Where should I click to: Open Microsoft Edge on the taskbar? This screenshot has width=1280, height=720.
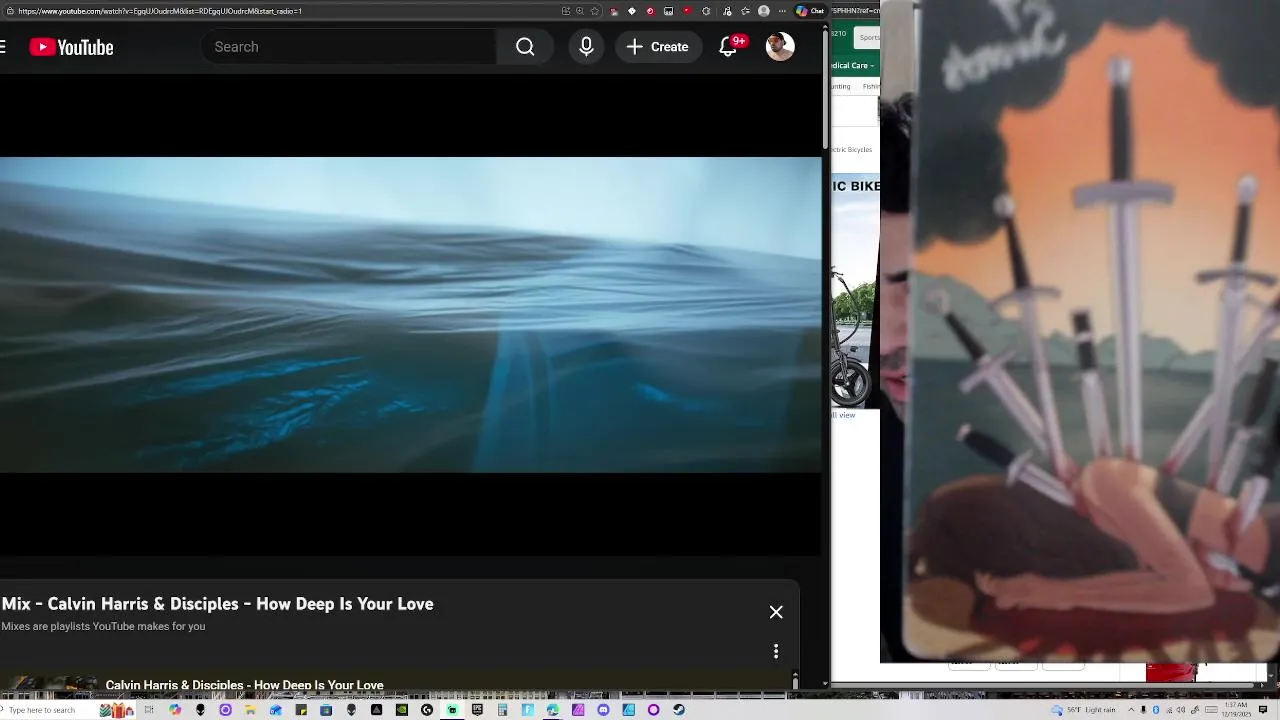[553, 710]
